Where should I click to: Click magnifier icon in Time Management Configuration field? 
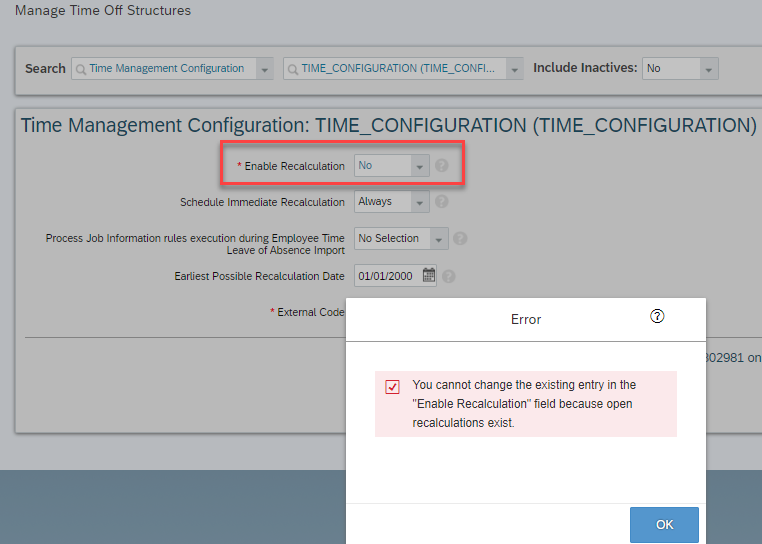click(81, 70)
